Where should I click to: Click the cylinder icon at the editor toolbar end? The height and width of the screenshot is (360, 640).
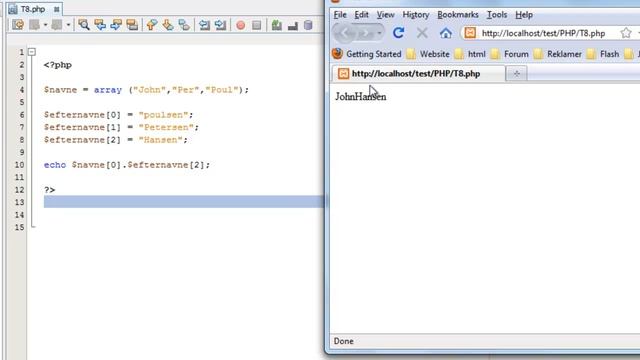308,25
